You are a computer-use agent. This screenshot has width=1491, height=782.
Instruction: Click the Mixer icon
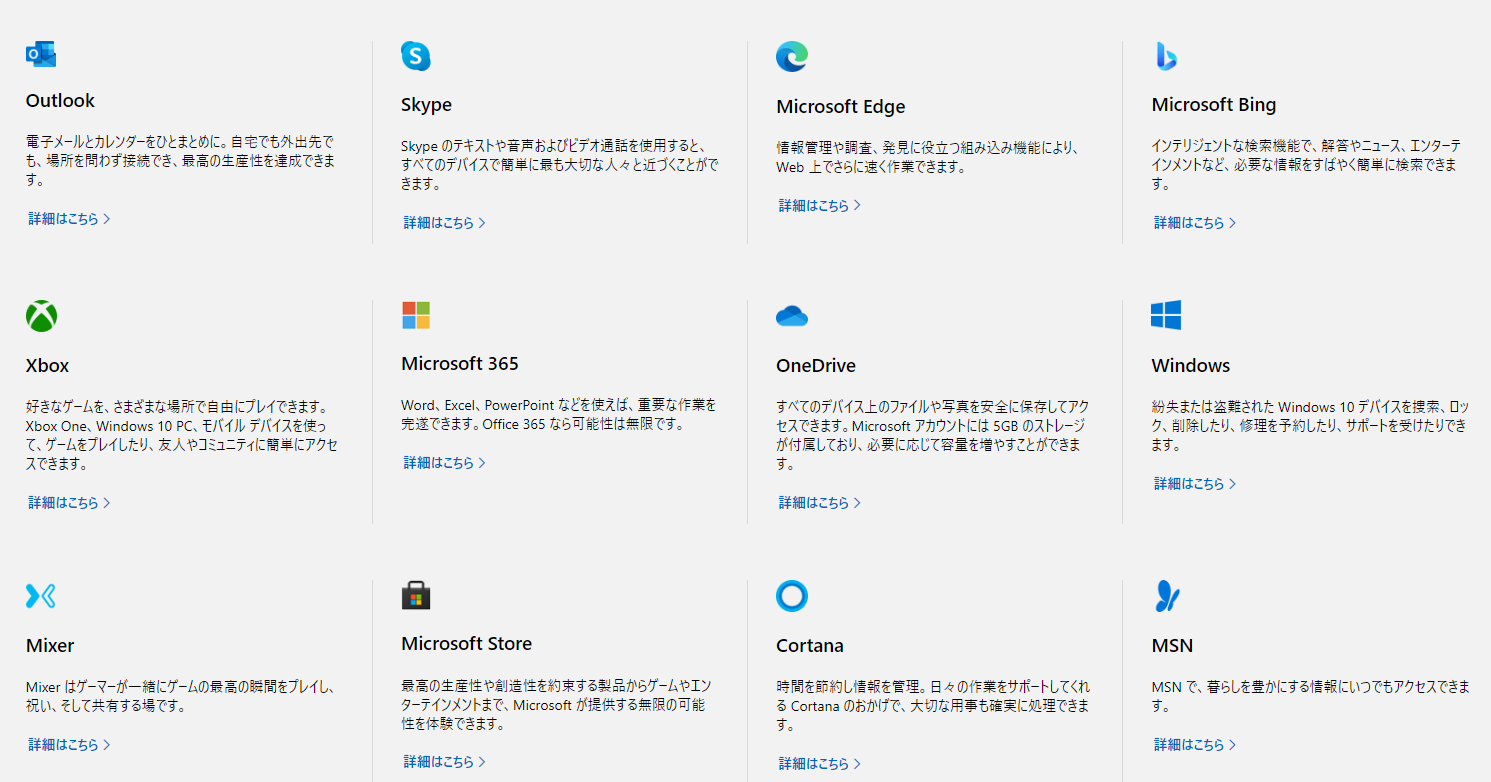(x=41, y=596)
